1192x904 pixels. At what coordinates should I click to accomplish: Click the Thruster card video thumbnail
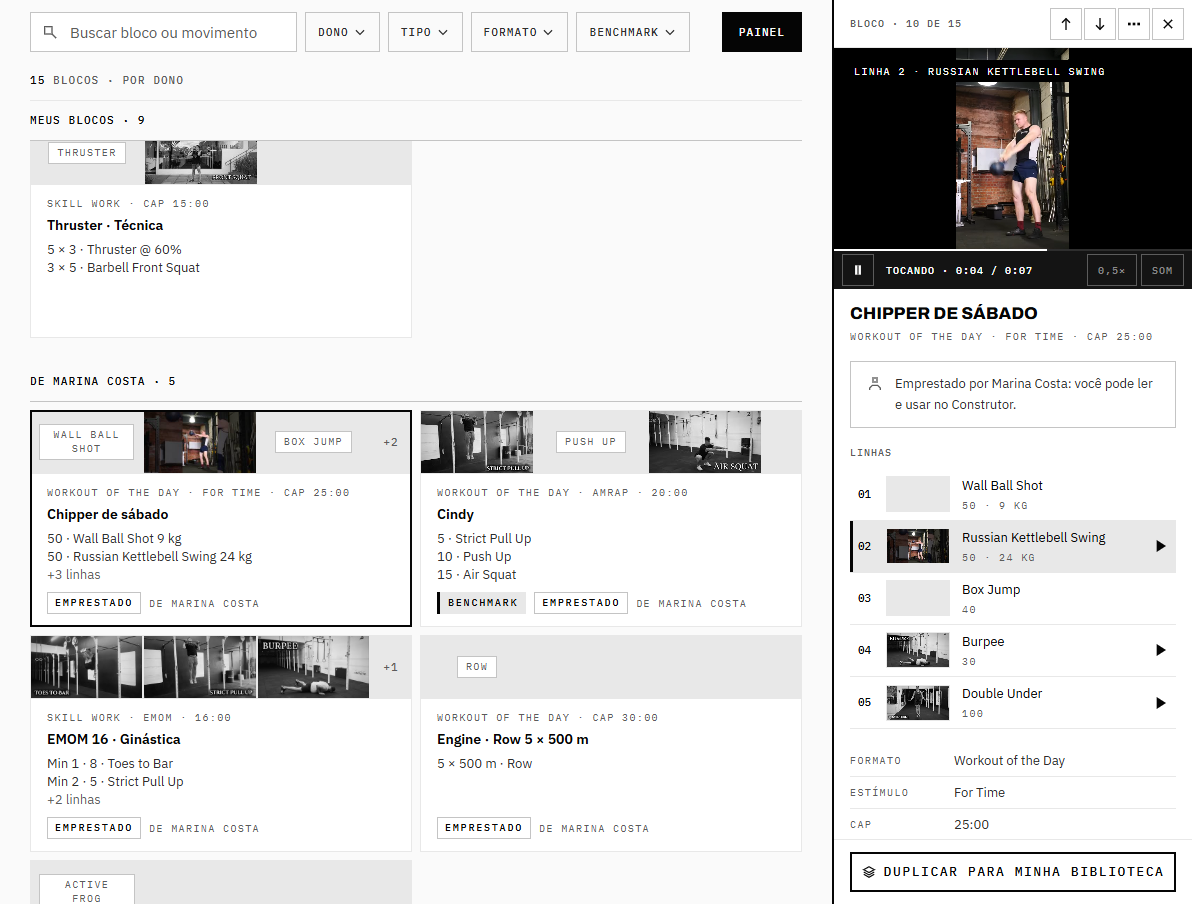tap(201, 162)
